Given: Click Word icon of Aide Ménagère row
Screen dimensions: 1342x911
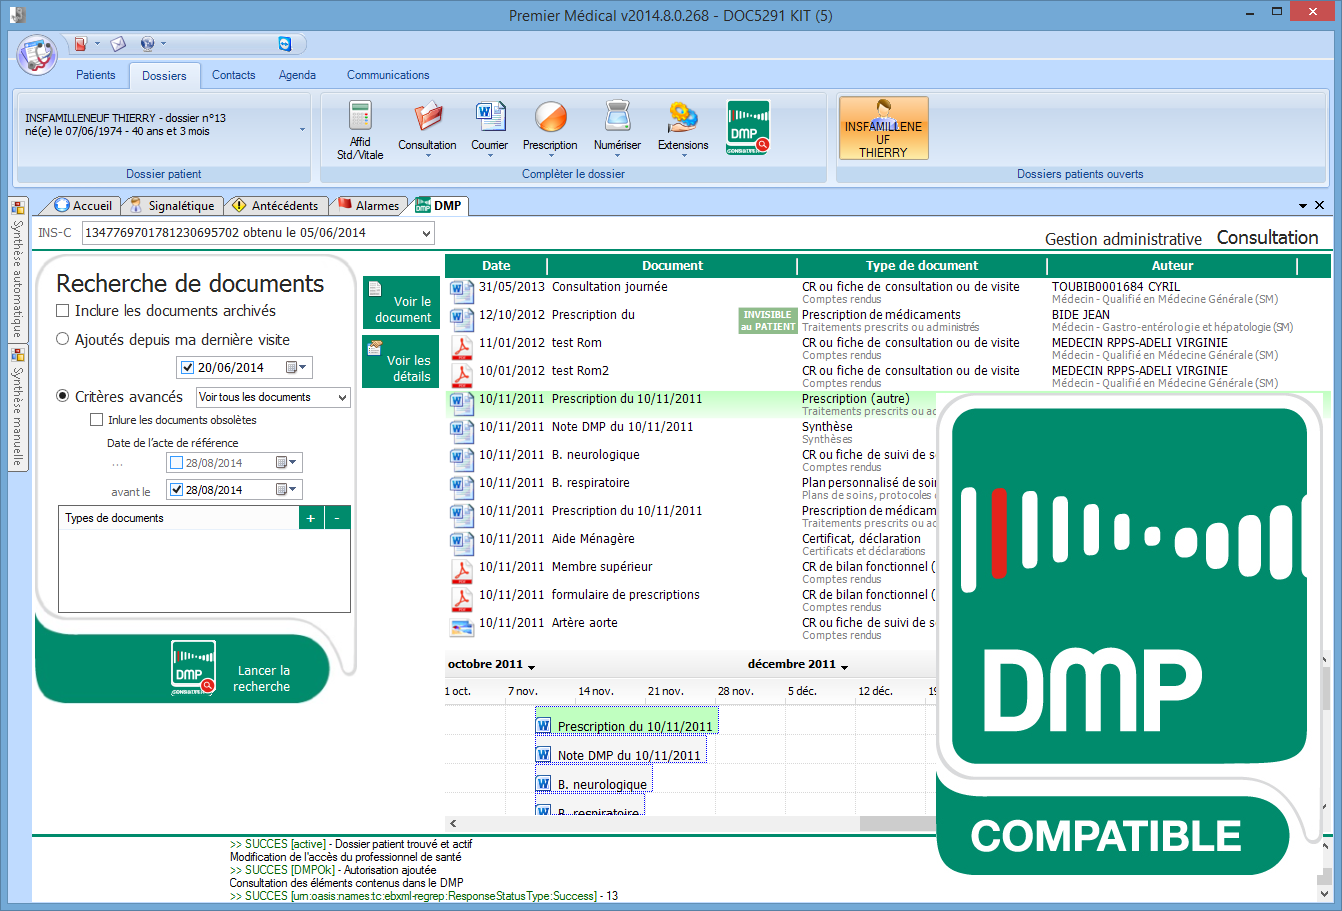Looking at the screenshot, I should (x=461, y=543).
